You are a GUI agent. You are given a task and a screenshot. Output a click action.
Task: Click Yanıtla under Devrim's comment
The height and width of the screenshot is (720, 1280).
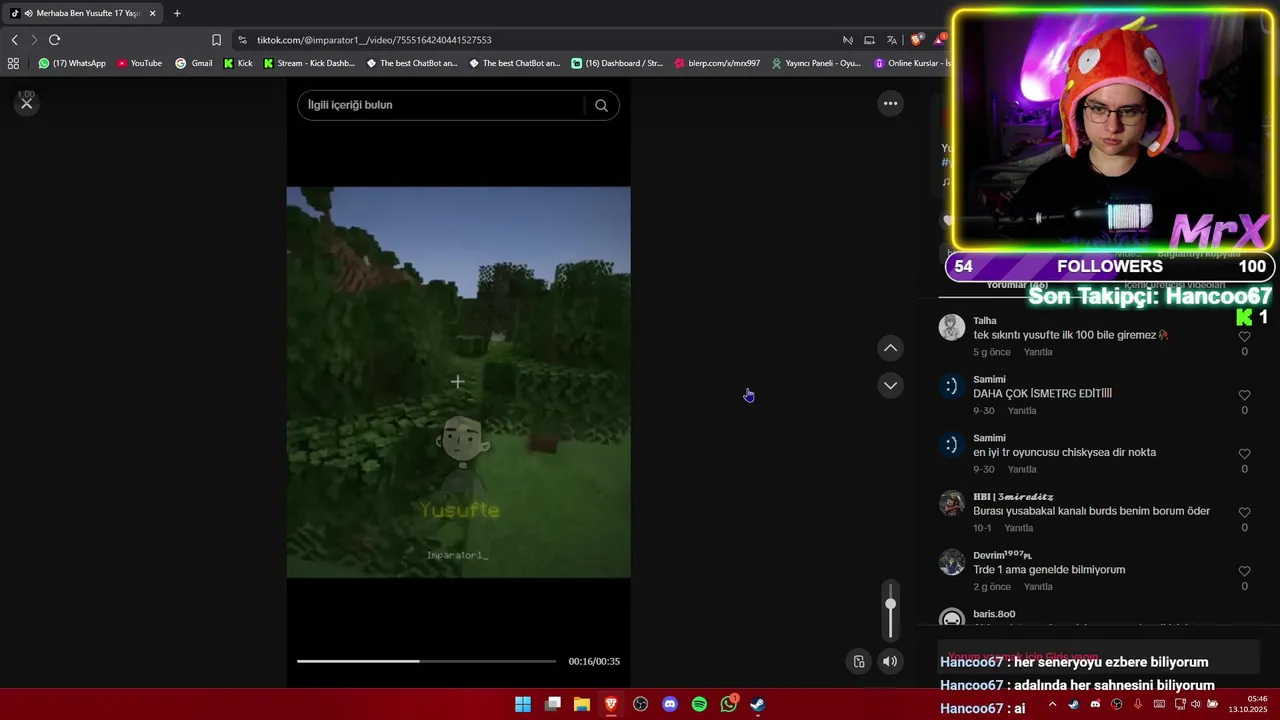click(1038, 587)
